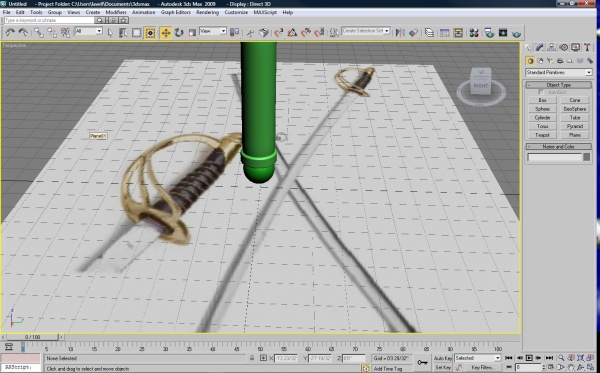Switch to the Hierarchy command panel tab
Image resolution: width=600 pixels, height=373 pixels.
pyautogui.click(x=551, y=47)
